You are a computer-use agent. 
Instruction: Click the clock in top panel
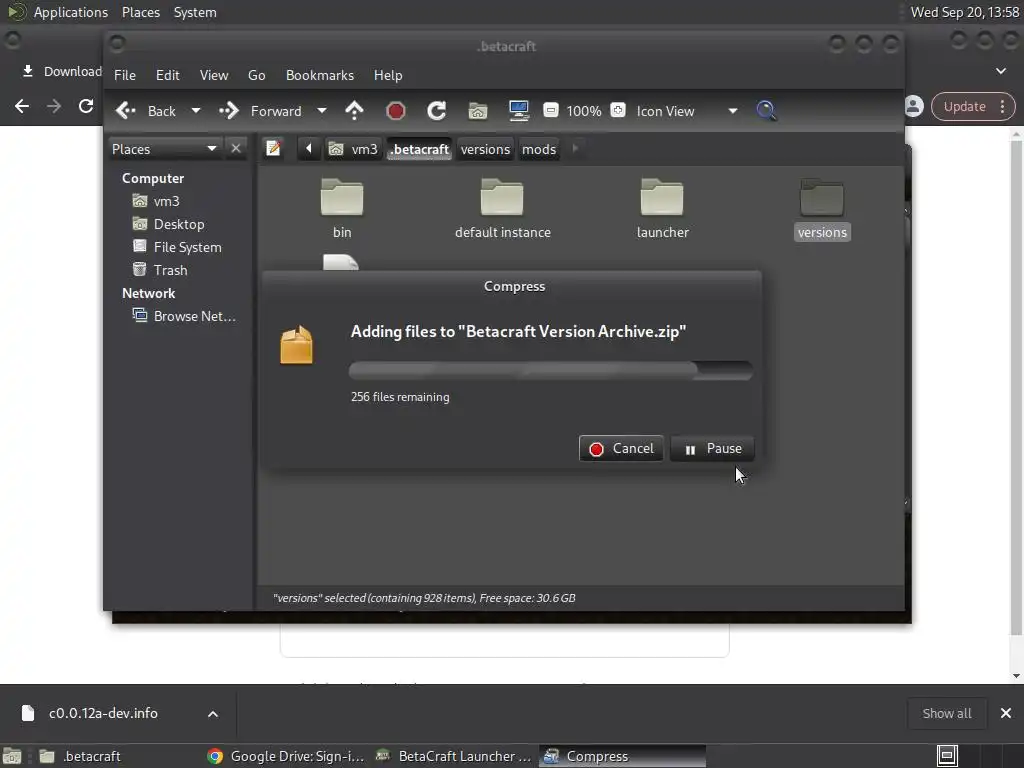click(965, 12)
